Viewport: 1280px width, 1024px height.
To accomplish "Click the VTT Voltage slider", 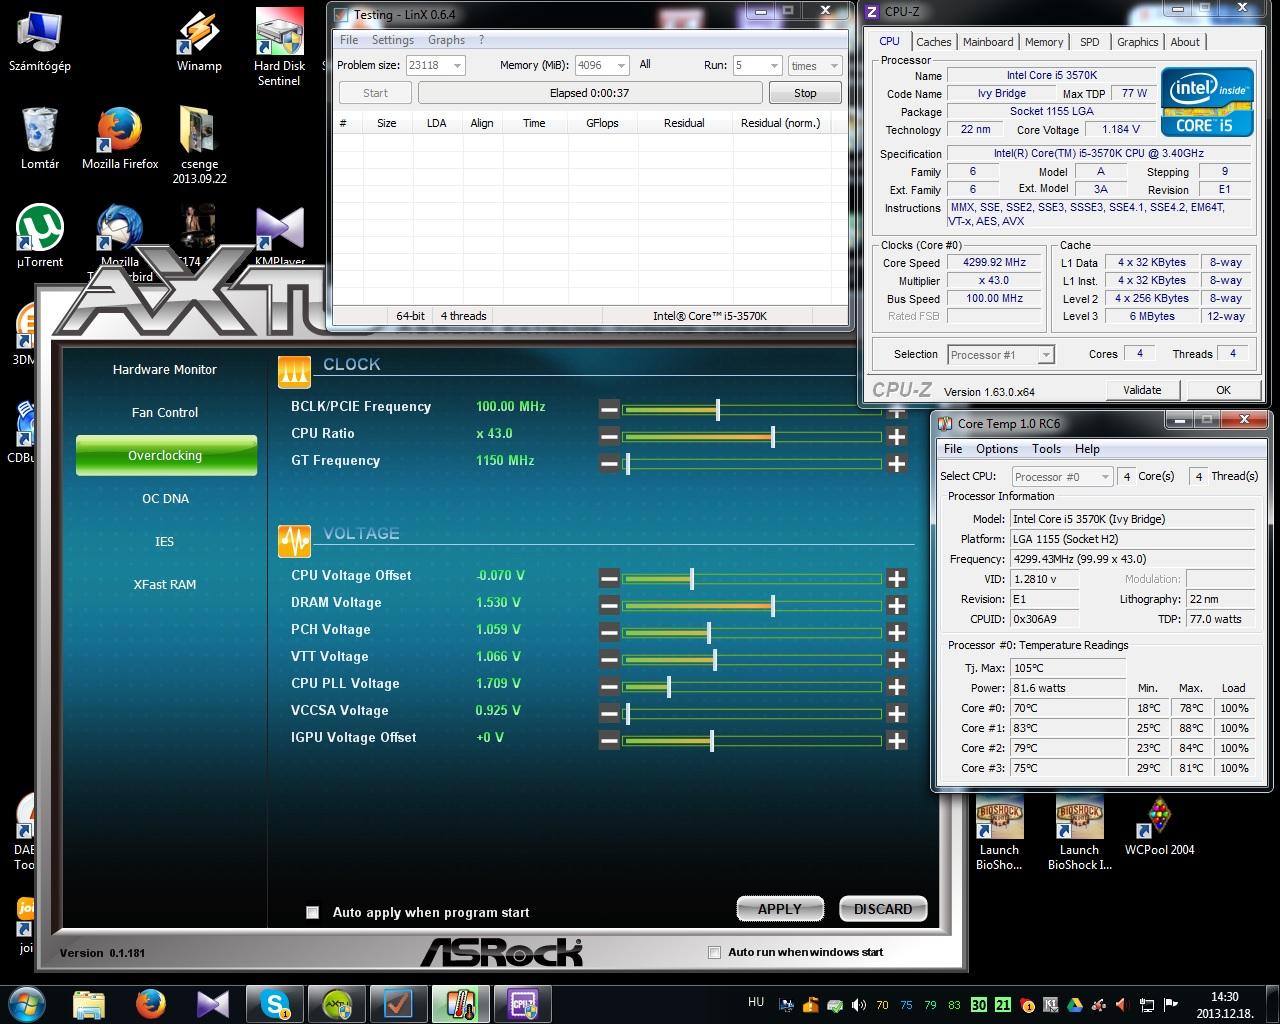I will pos(752,659).
